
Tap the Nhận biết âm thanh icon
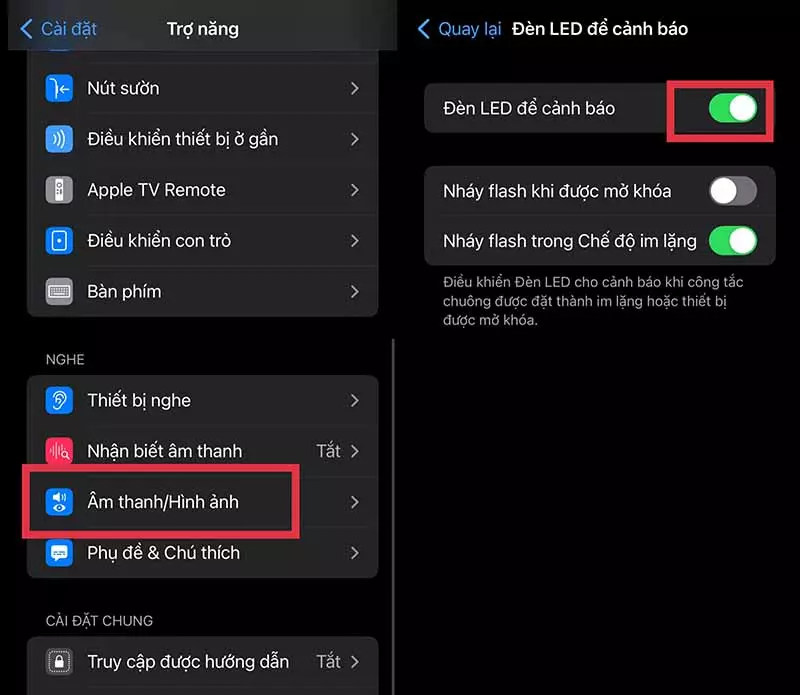[x=59, y=451]
